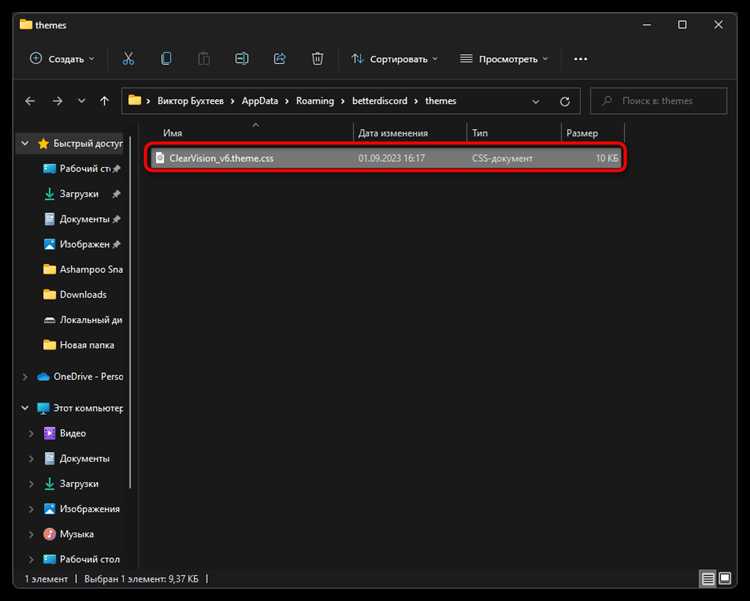Expand Видео node under Этот компьютер
This screenshot has width=750, height=601.
pos(31,434)
